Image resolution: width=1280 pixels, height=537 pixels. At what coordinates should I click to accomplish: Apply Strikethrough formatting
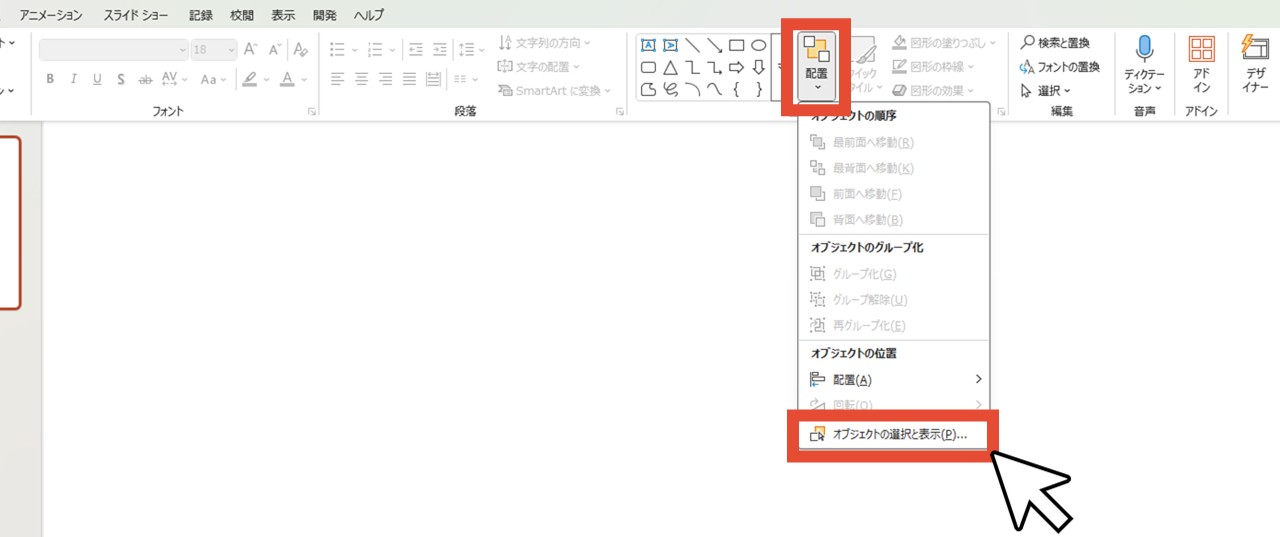[145, 79]
